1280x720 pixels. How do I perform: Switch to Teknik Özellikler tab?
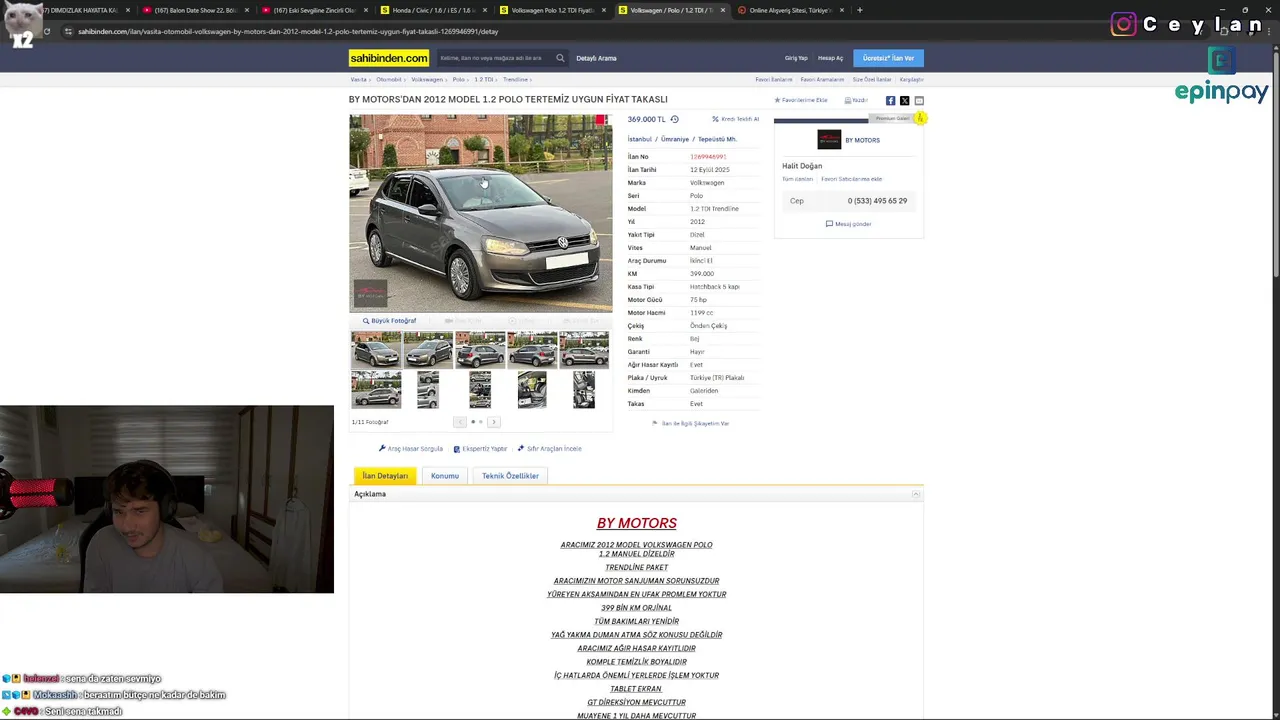coord(510,476)
